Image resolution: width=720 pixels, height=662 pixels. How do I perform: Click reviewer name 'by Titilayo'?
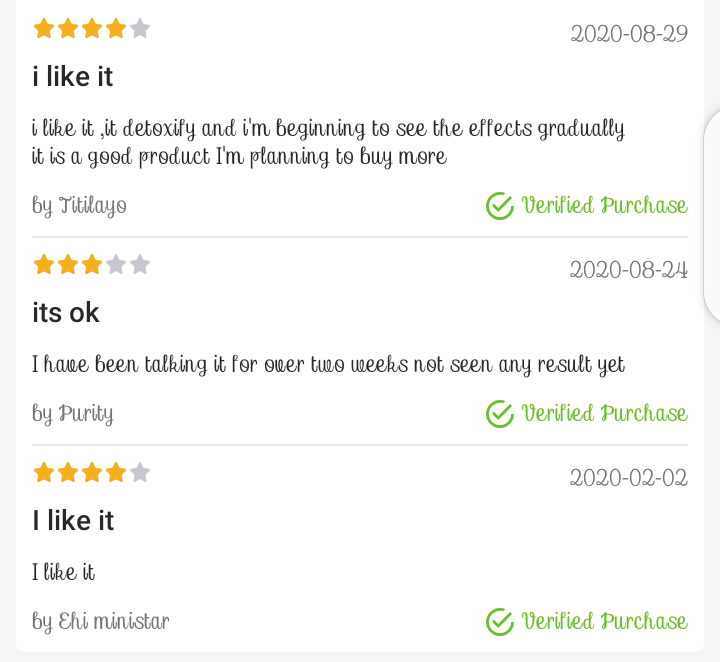[79, 206]
